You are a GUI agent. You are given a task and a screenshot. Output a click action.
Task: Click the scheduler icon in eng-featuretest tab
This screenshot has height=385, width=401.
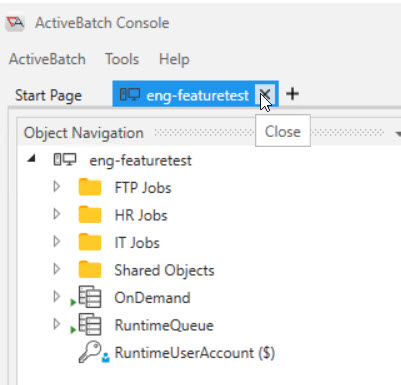130,95
